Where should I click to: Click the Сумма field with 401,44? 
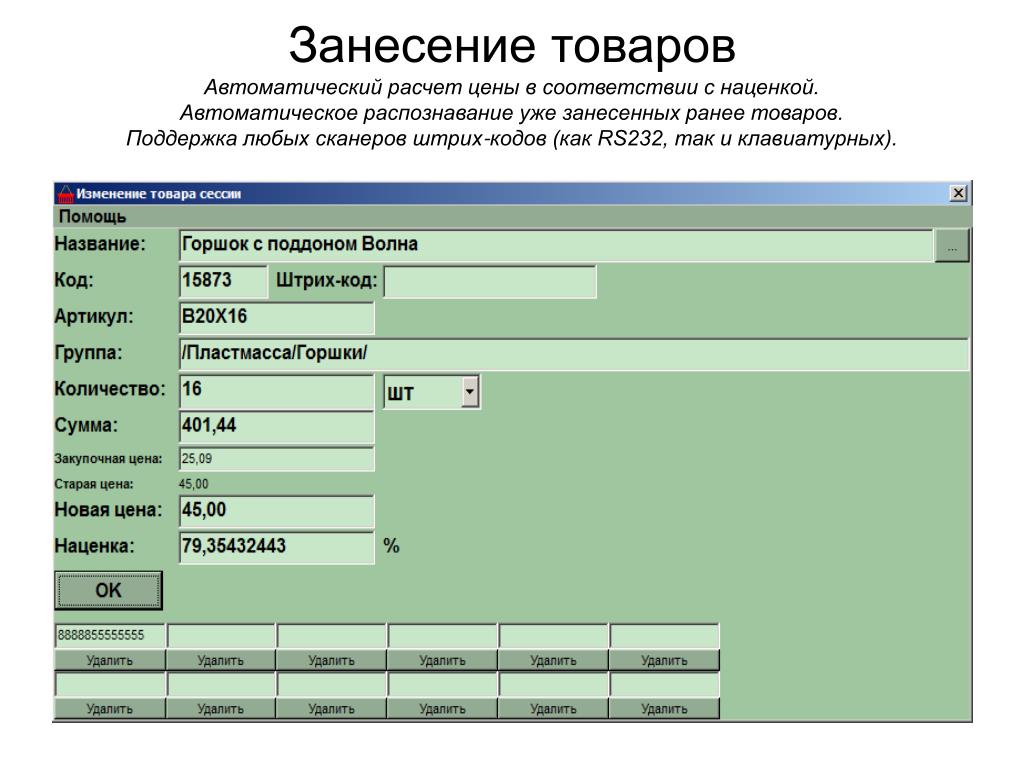pyautogui.click(x=276, y=427)
